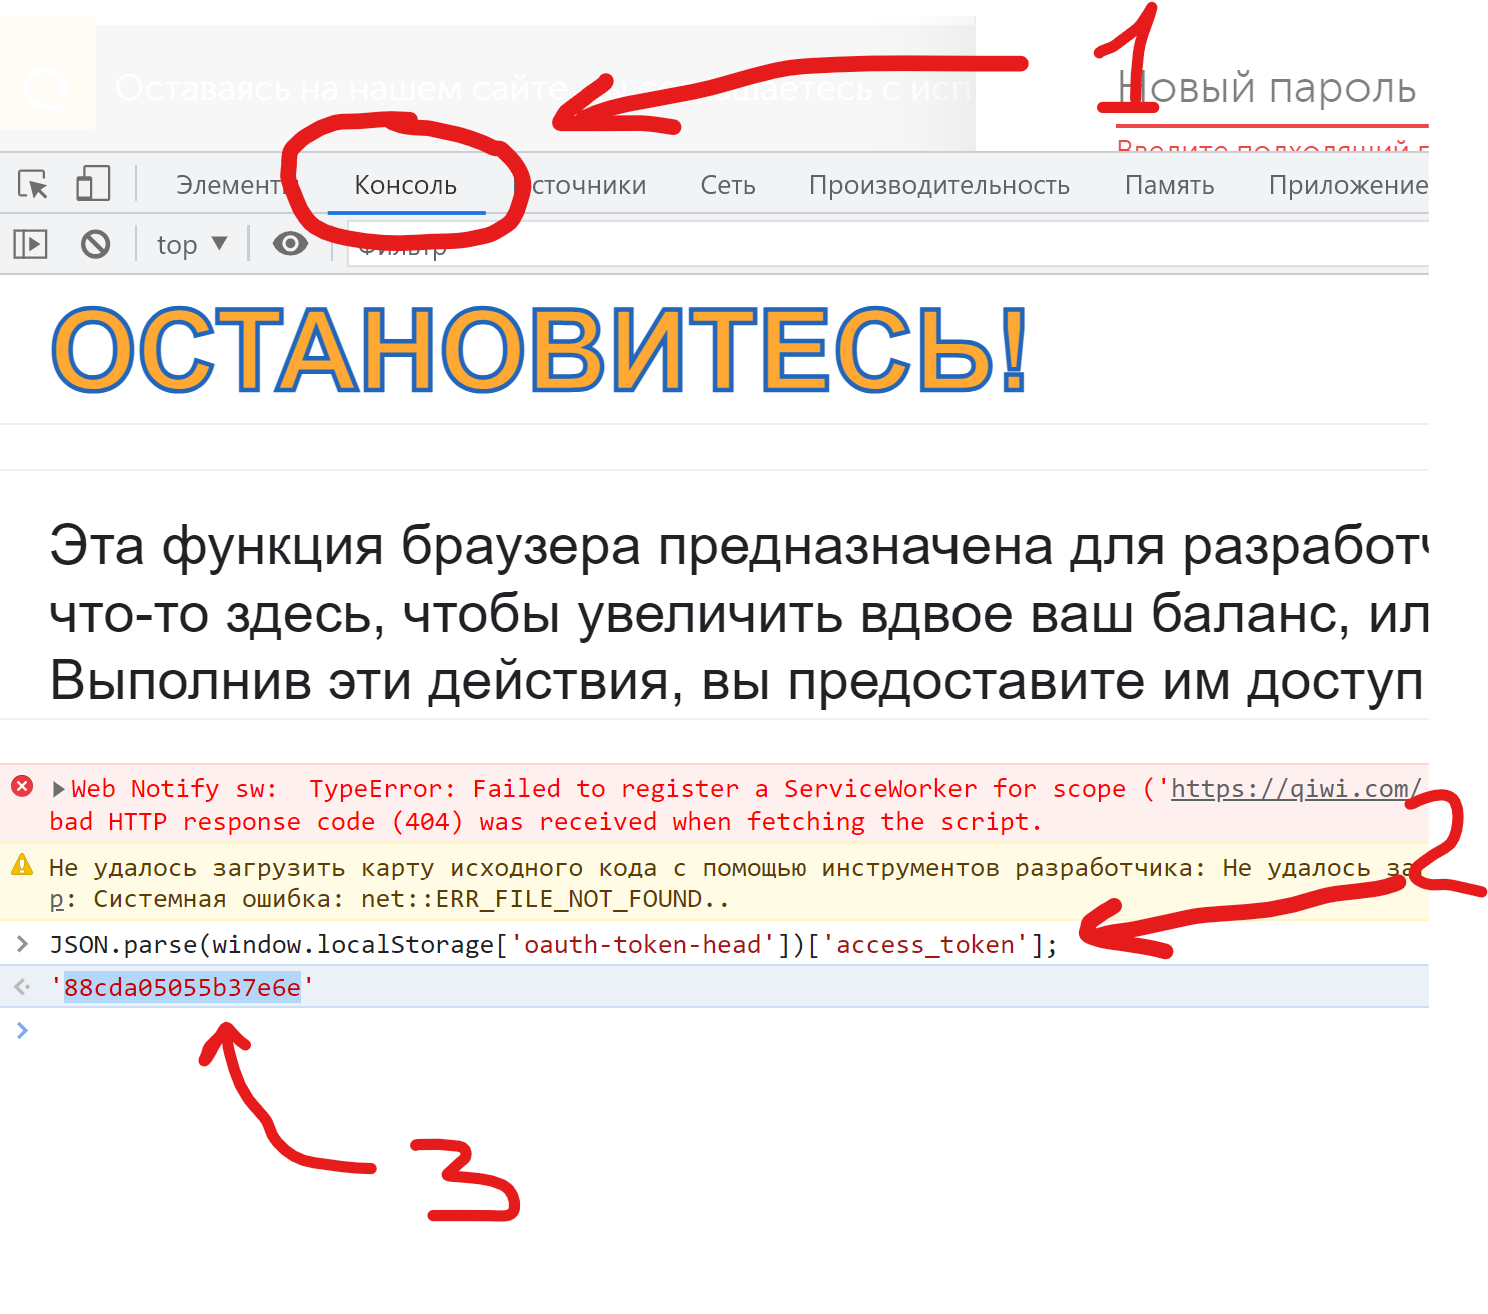The image size is (1488, 1314).
Task: Click the blue chevron of the empty console prompt
Action: (22, 1030)
